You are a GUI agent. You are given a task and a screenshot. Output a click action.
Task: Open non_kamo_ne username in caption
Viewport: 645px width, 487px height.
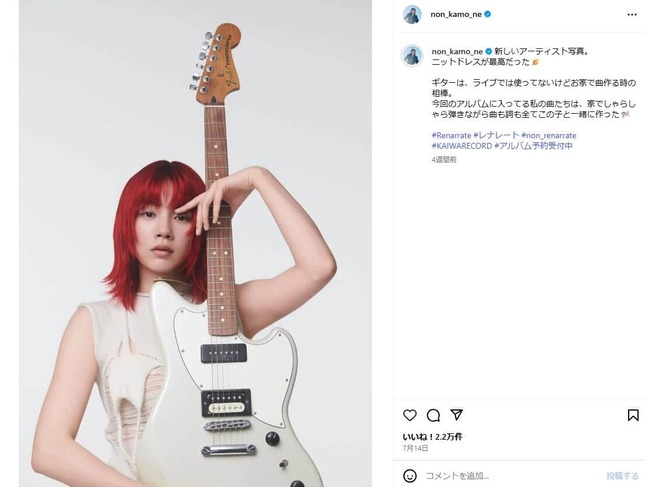(457, 51)
